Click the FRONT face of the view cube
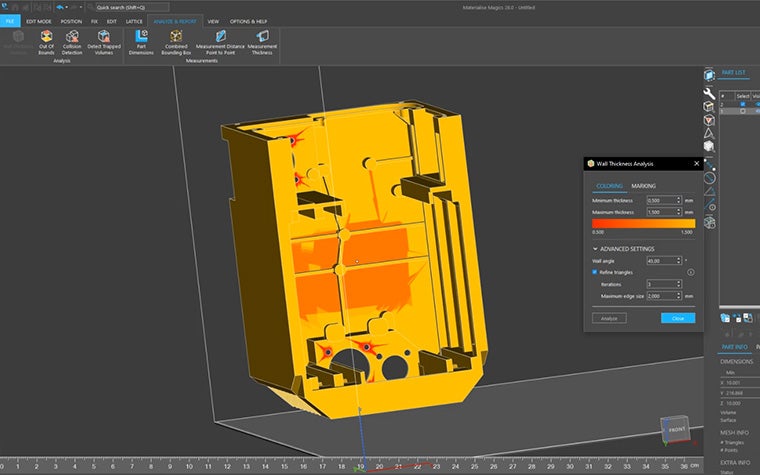This screenshot has width=760, height=475. coord(675,430)
